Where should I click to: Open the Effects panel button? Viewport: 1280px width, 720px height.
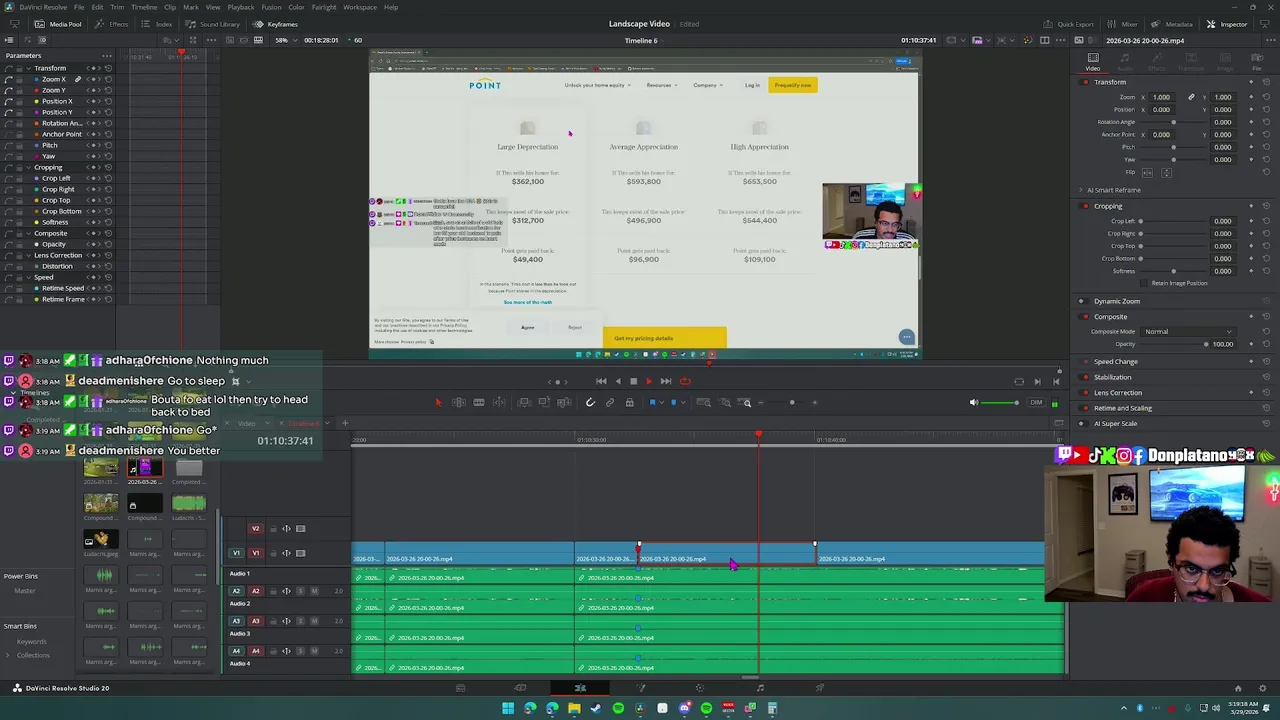pos(112,24)
